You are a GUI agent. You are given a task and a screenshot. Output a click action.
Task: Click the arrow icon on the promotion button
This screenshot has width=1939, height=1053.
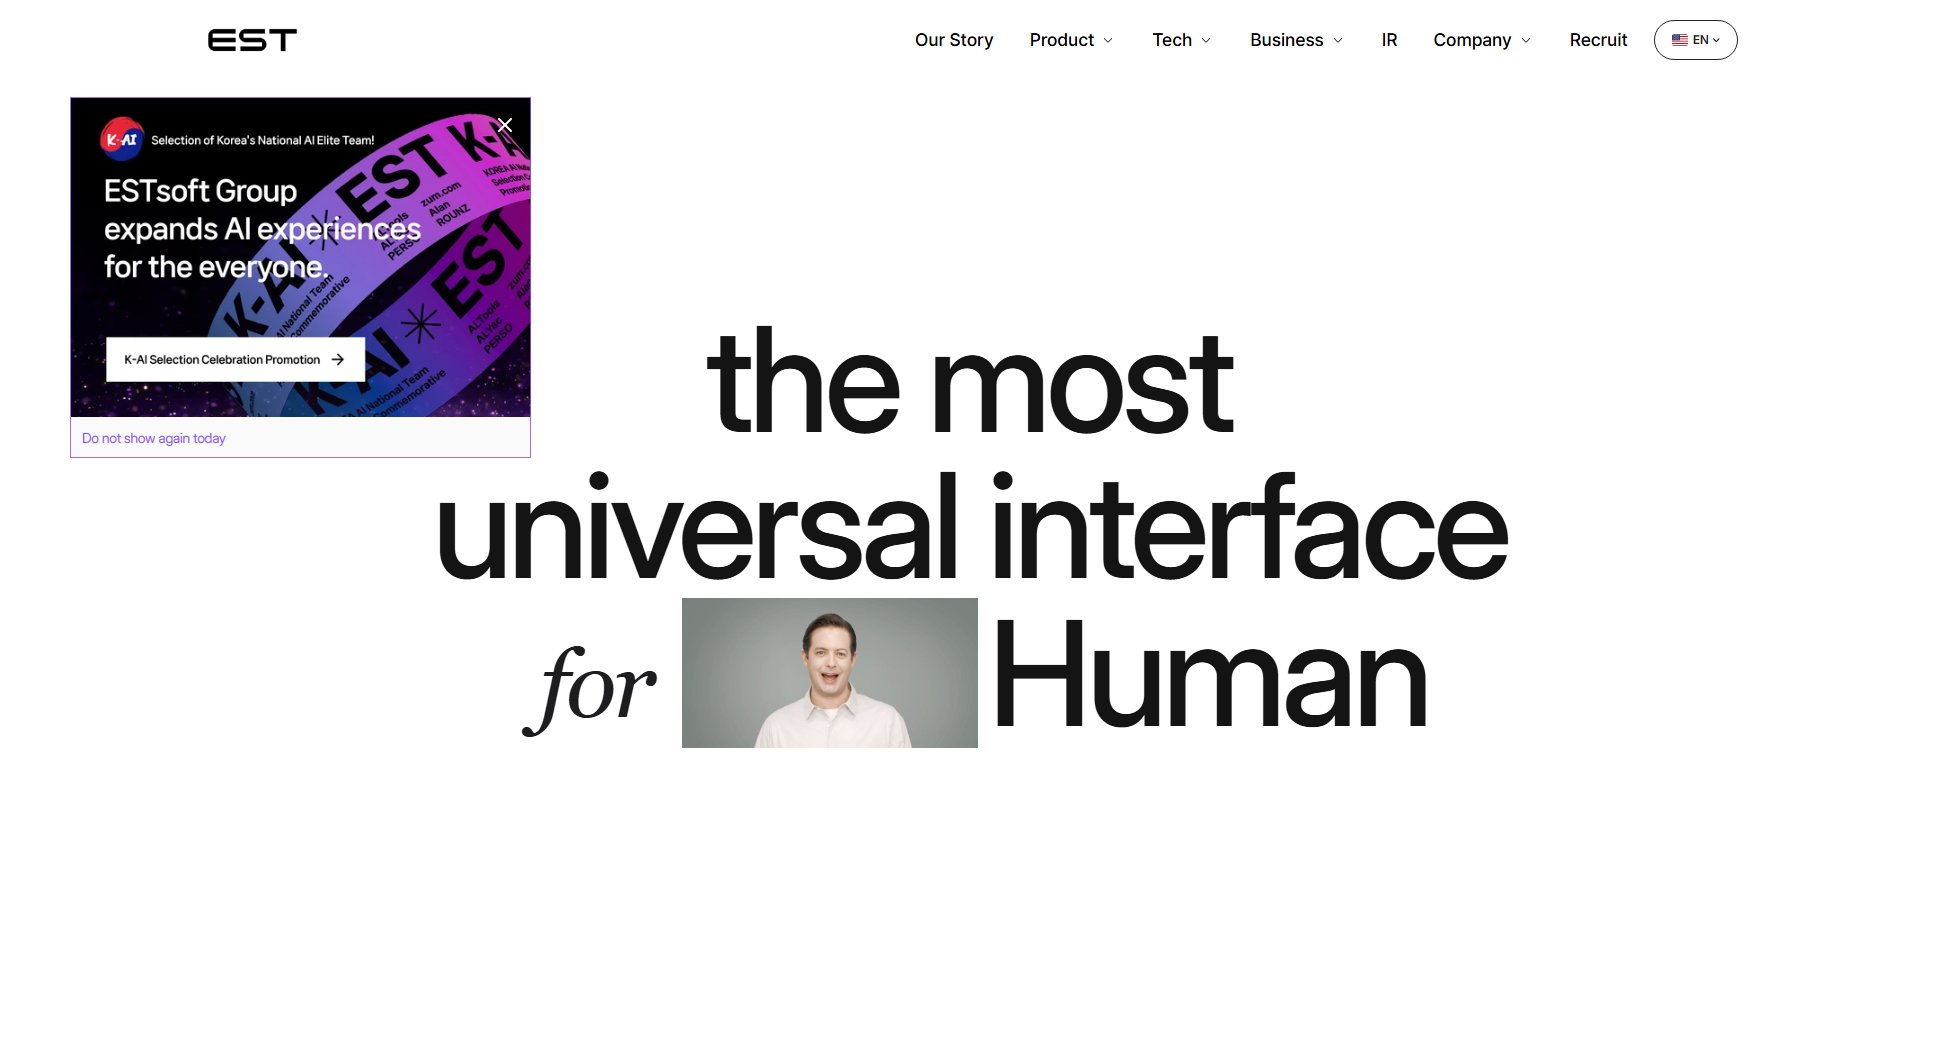338,359
